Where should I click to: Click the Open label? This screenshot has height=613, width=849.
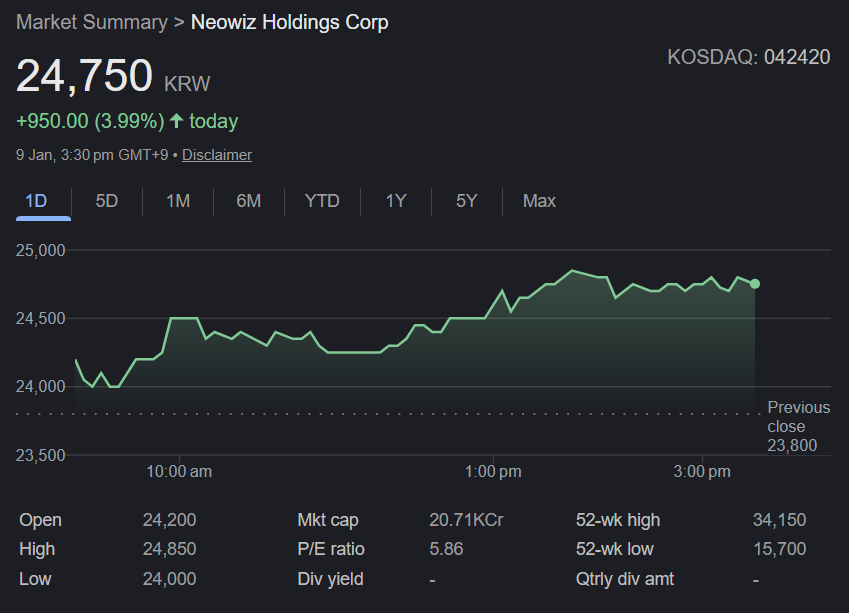click(x=41, y=520)
